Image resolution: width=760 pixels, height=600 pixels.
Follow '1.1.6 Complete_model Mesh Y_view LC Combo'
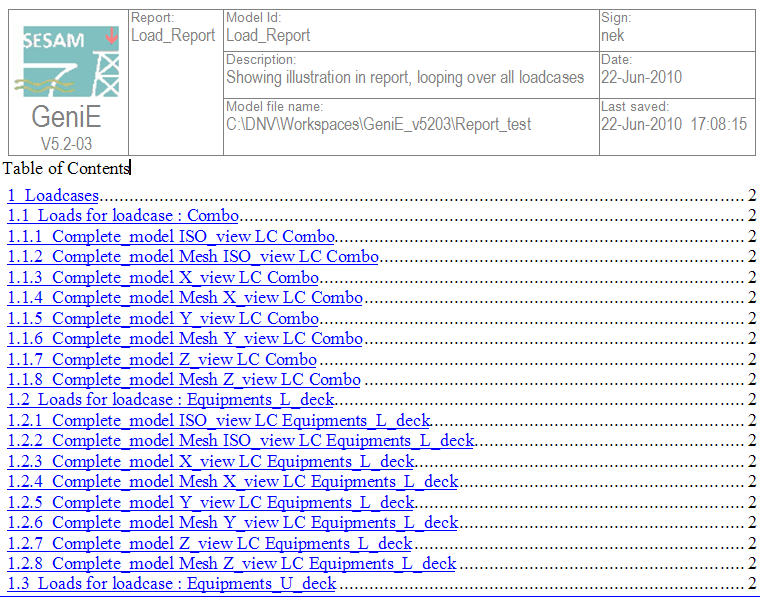coord(185,338)
